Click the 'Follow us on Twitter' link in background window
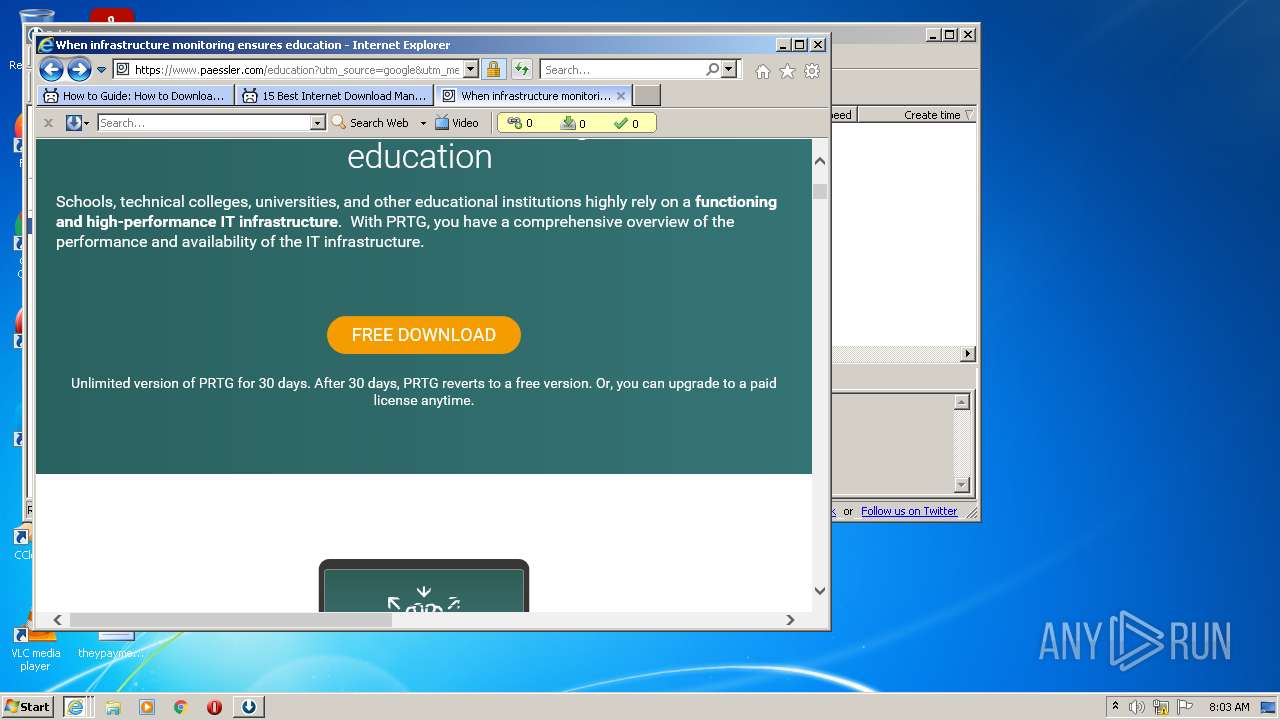The image size is (1280, 720). coord(909,511)
